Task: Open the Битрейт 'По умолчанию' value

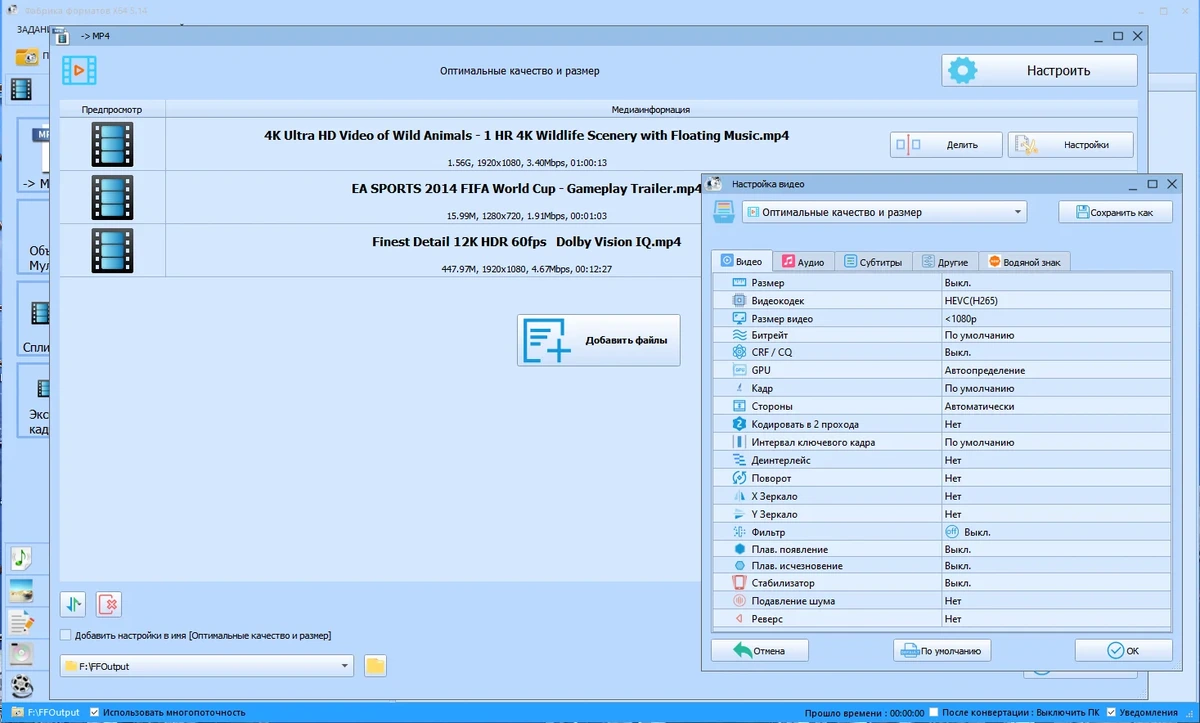Action: [x=1056, y=335]
